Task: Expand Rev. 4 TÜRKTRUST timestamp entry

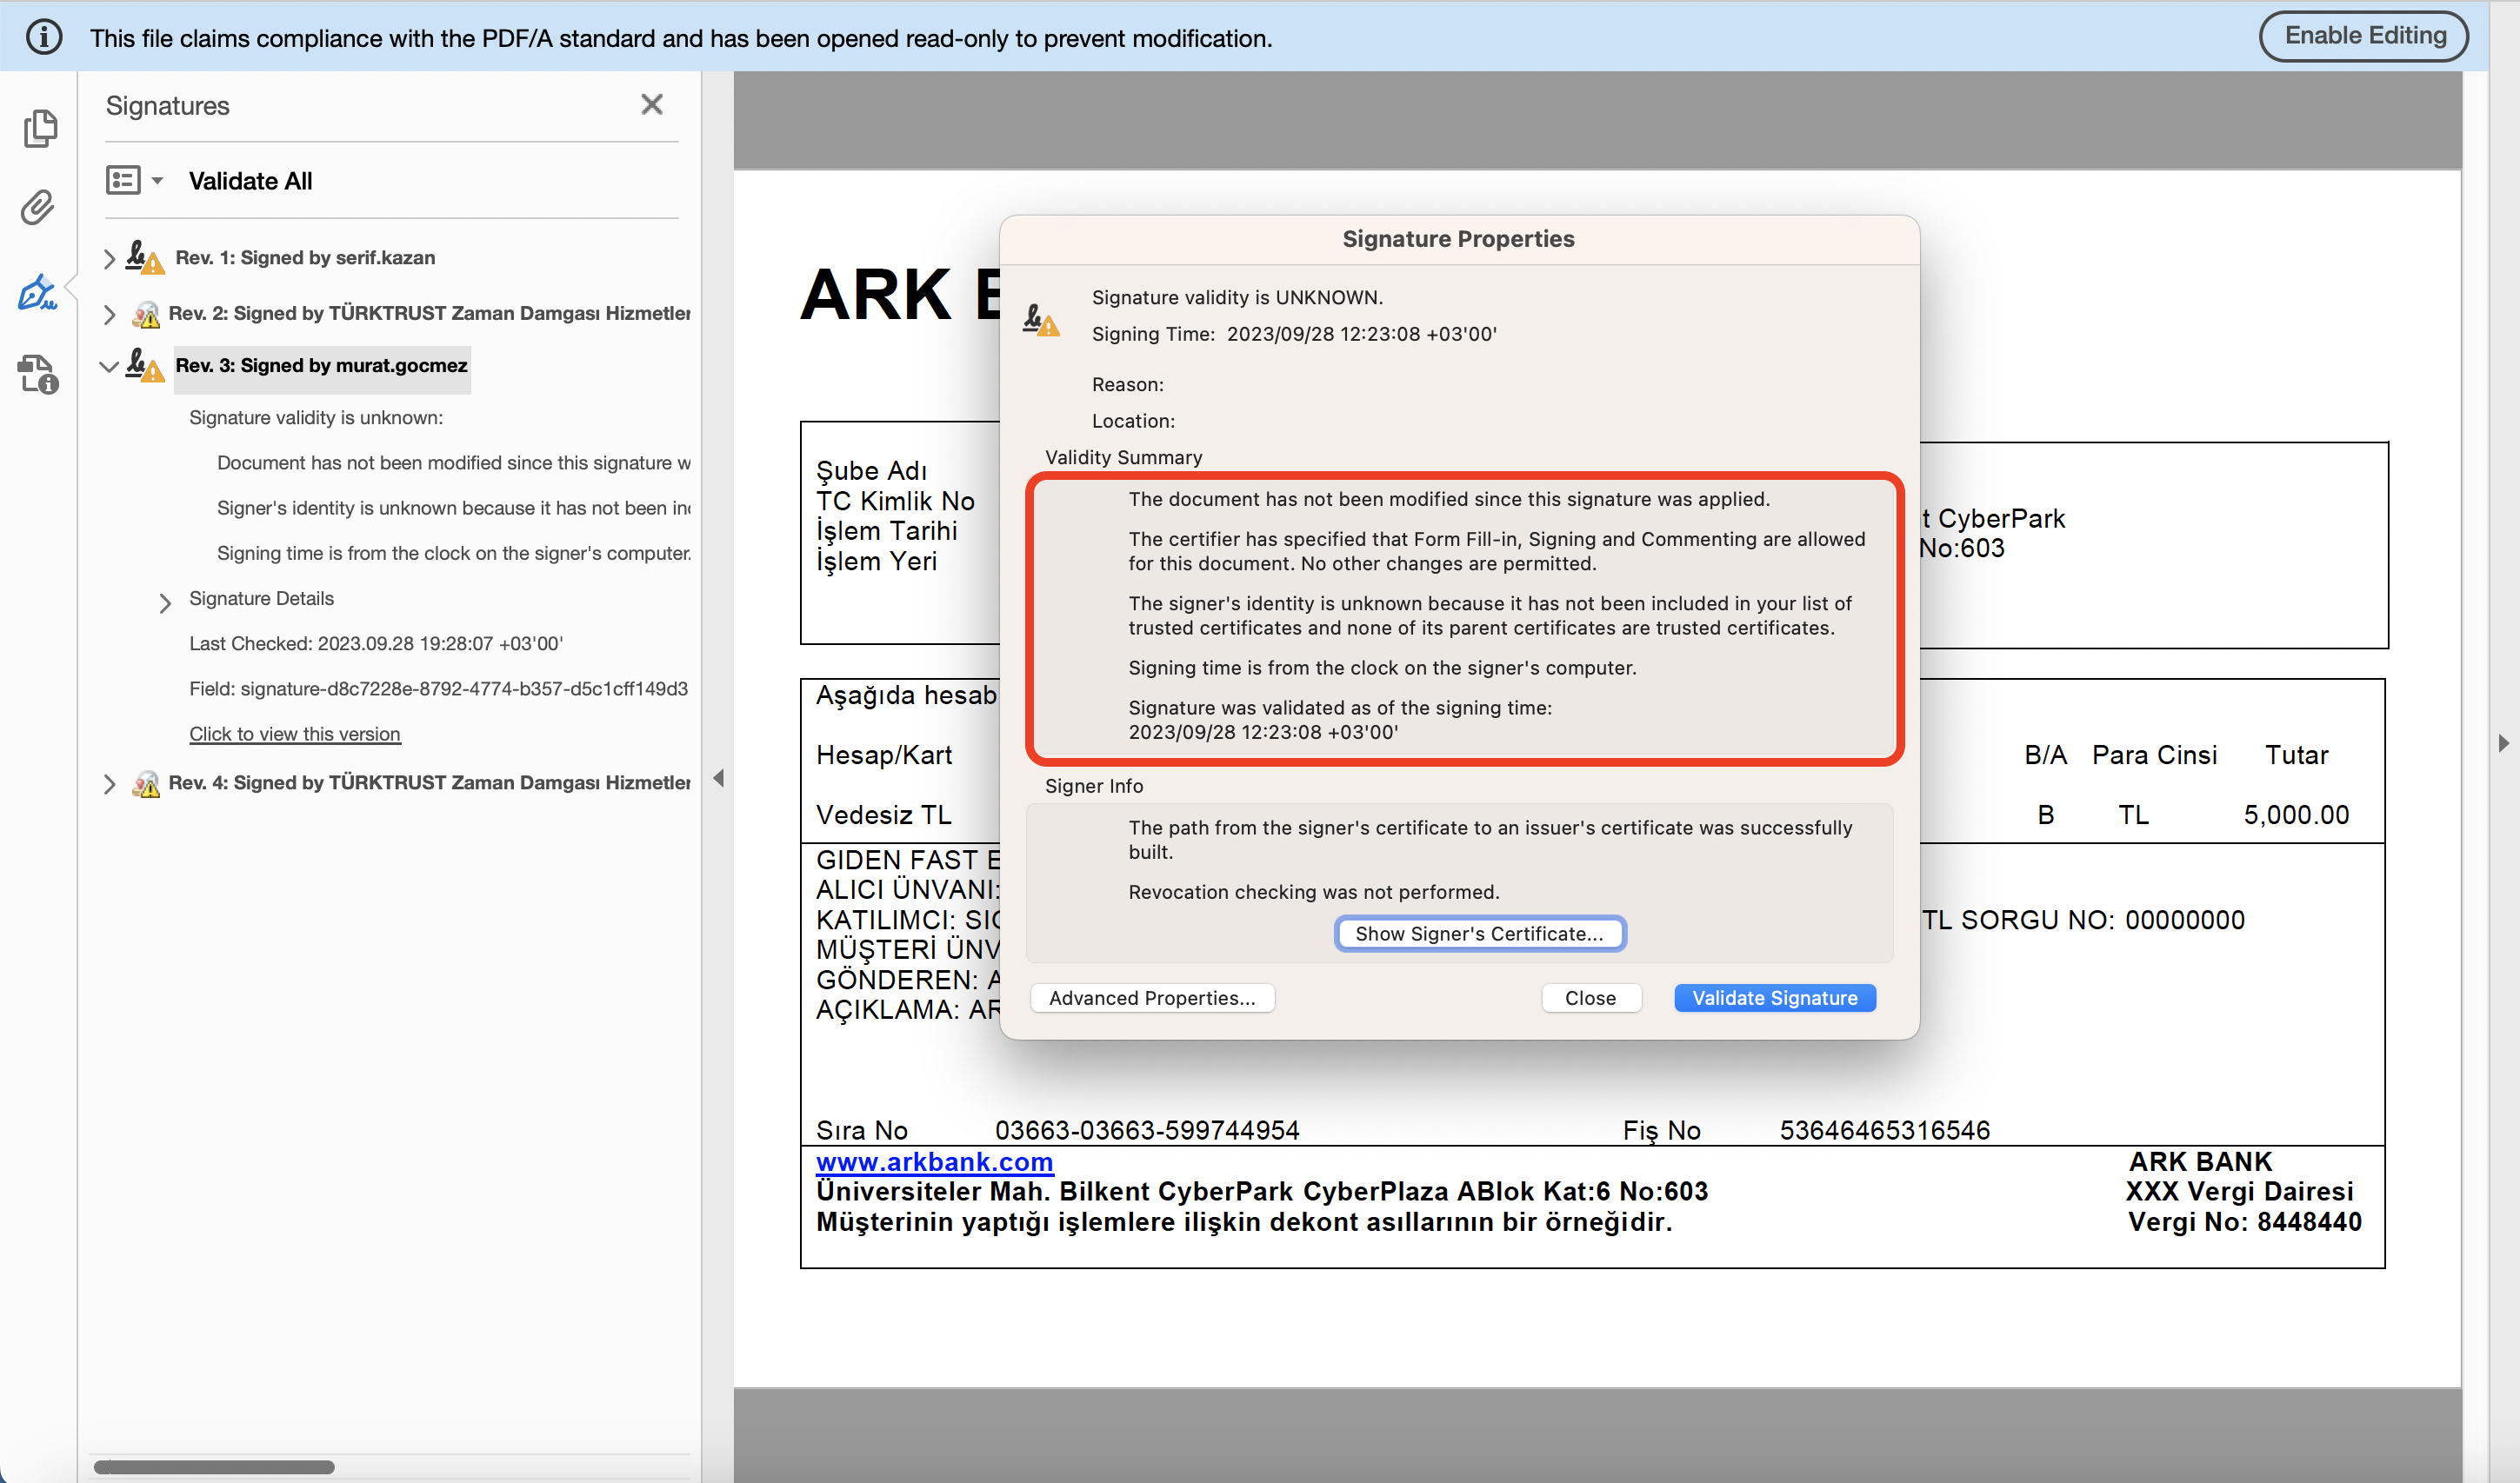Action: [109, 784]
